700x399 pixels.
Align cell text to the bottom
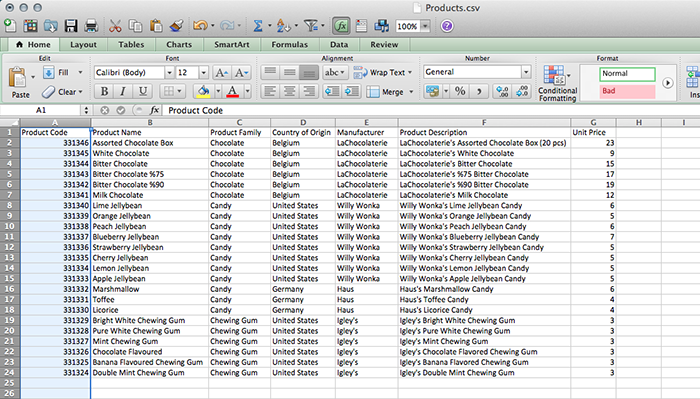309,72
